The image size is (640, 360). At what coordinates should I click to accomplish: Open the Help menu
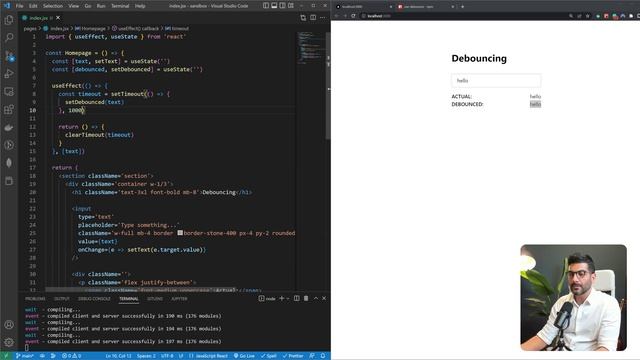tap(140, 6)
